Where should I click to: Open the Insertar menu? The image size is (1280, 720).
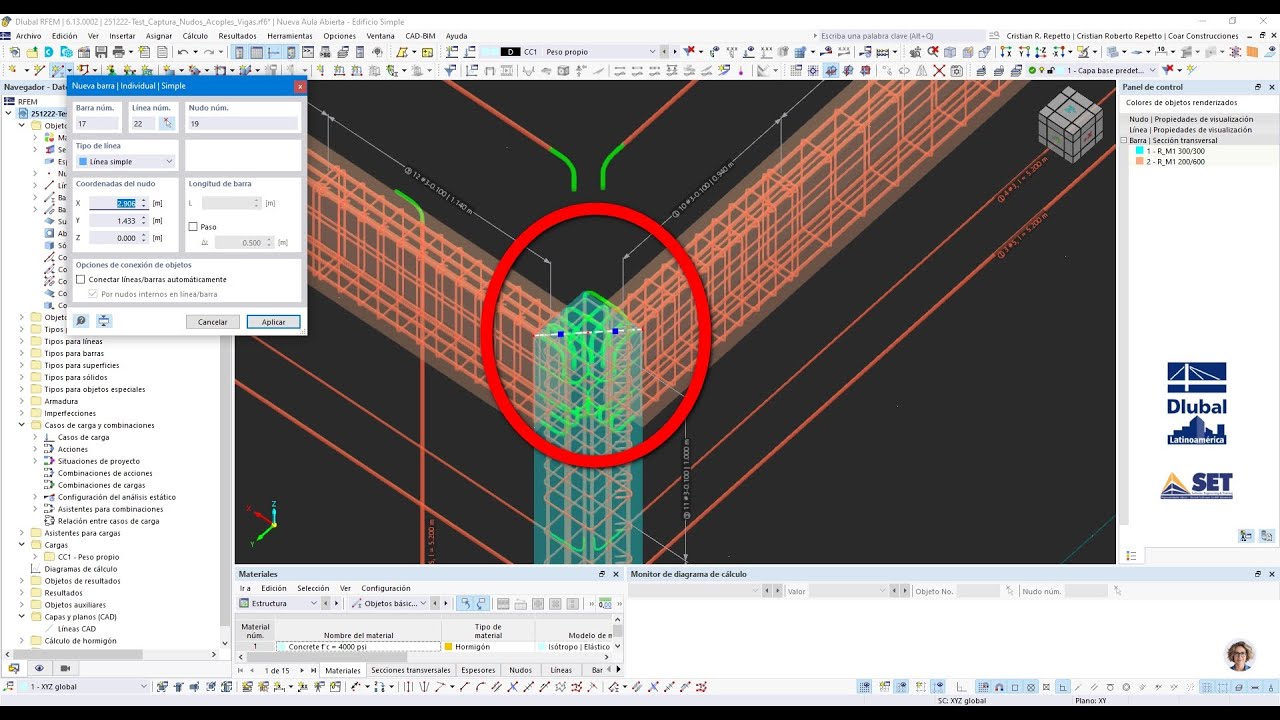coord(122,36)
